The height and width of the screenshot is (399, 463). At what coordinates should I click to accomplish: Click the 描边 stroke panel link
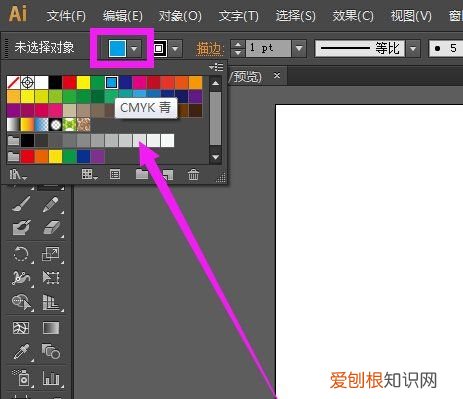coord(209,49)
